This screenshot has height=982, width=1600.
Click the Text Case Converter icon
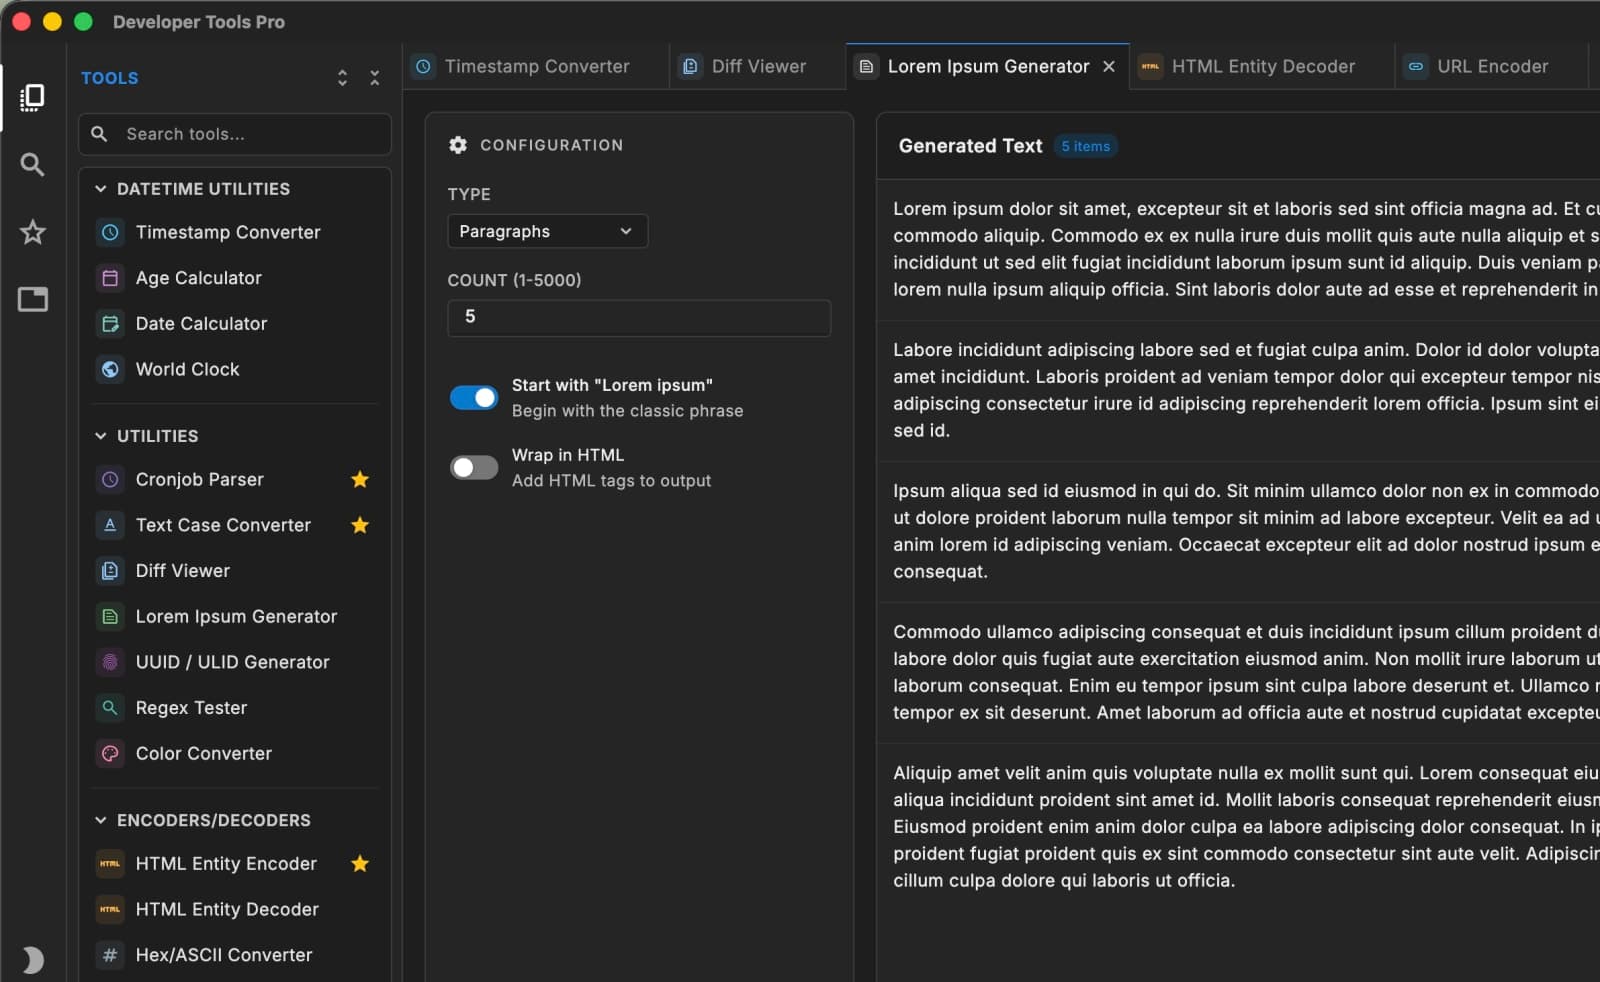tap(110, 525)
